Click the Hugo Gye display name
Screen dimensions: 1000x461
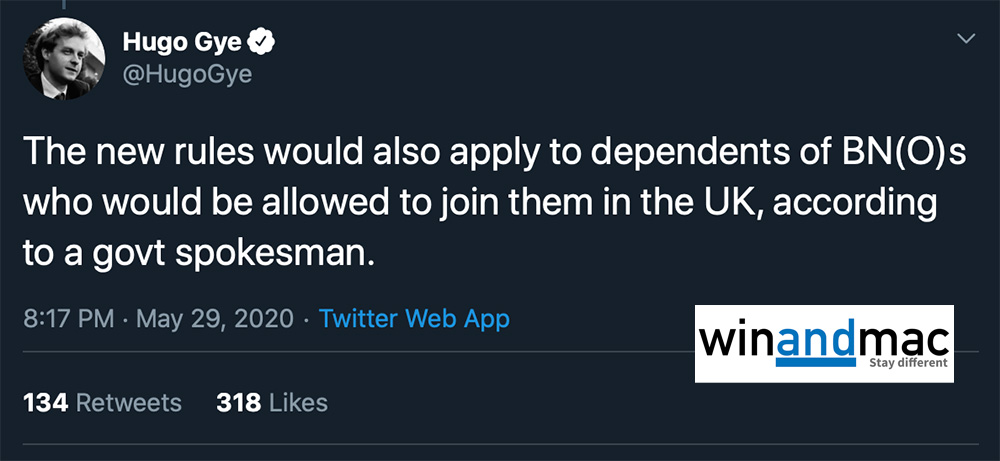click(182, 42)
